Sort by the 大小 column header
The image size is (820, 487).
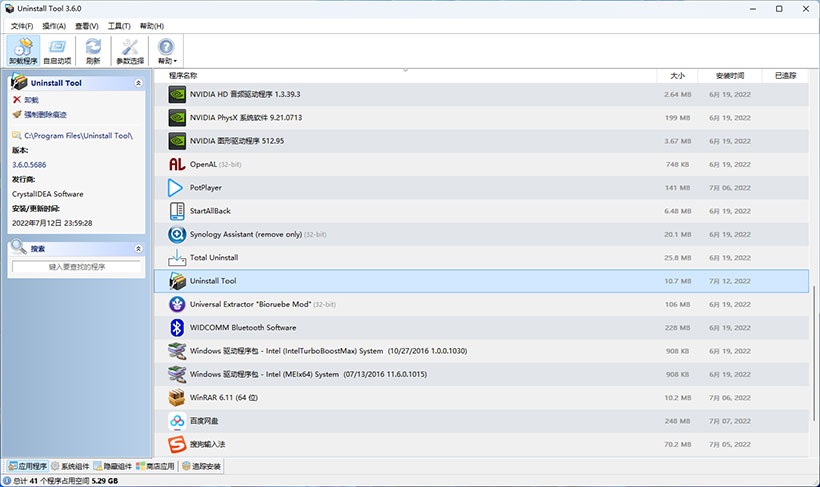(x=677, y=75)
